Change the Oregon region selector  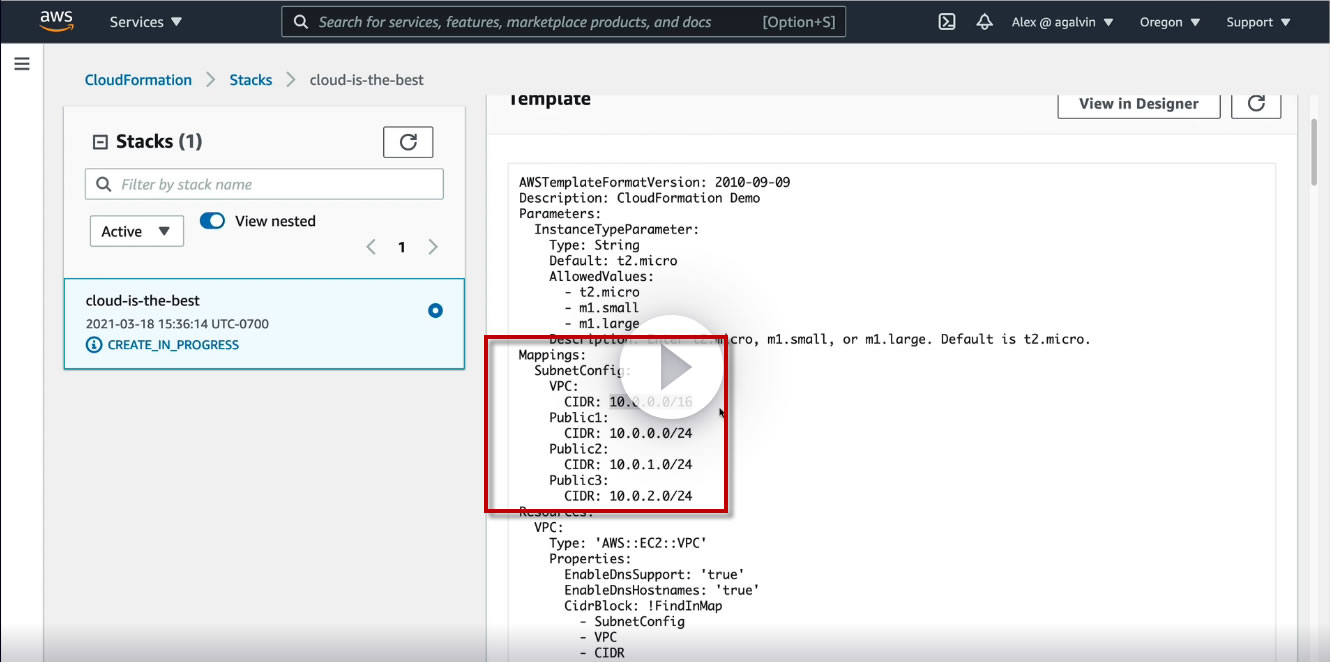(x=1170, y=22)
